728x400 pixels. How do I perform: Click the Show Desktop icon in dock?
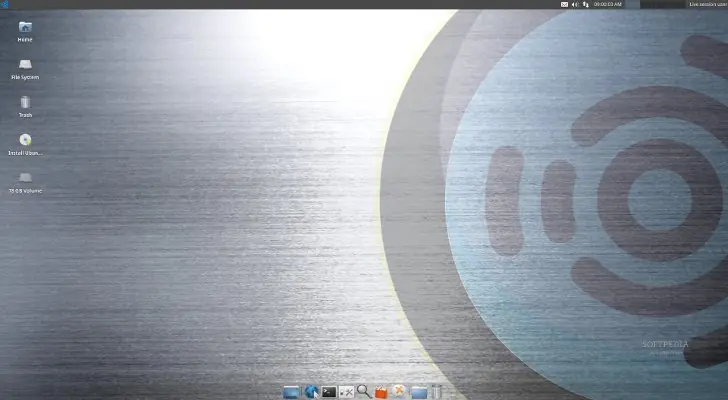coord(292,392)
